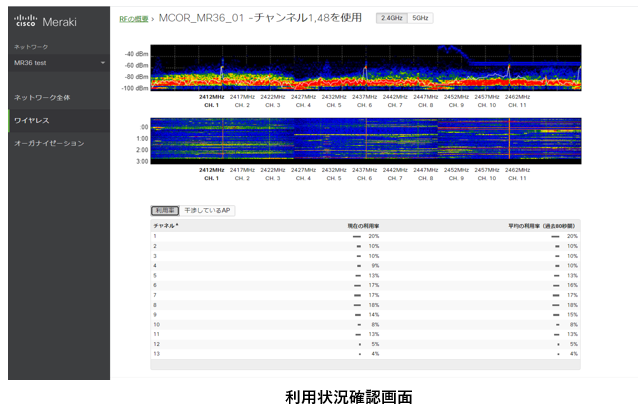Select channel 4 row in table
Screen dimensions: 638x418
365,266
